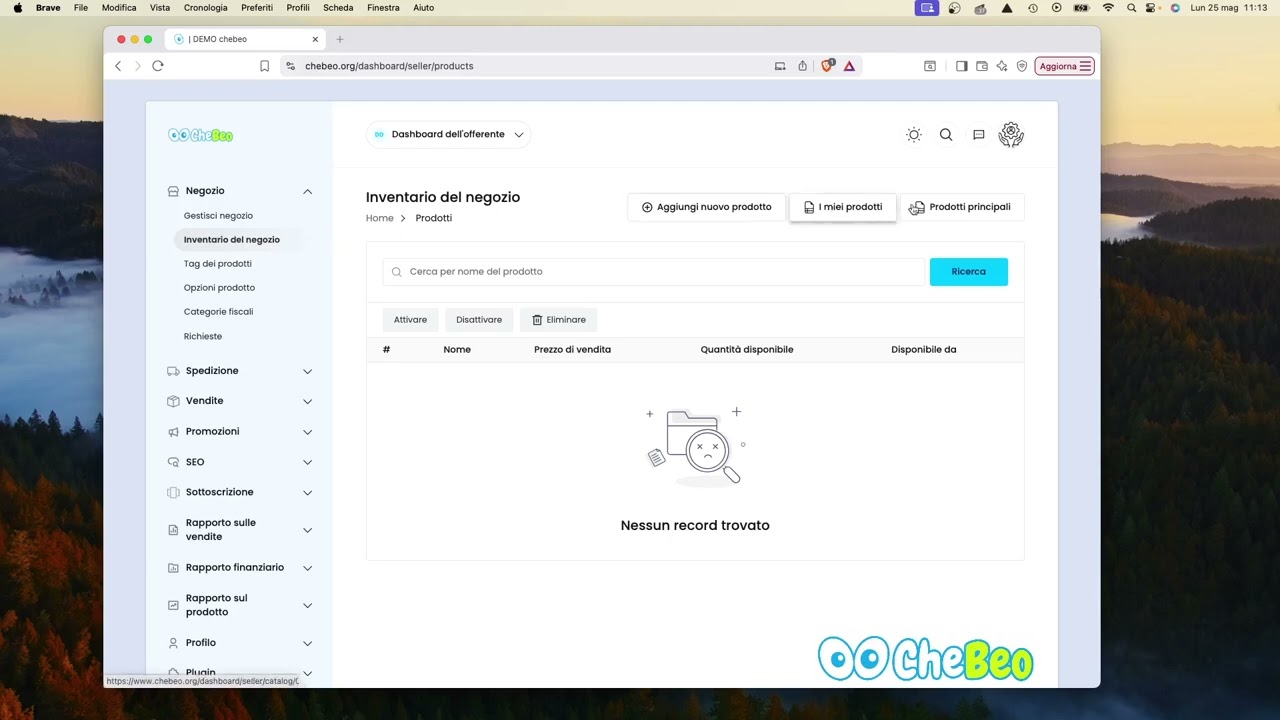
Task: Reload the page with the refresh icon
Action: click(x=158, y=66)
